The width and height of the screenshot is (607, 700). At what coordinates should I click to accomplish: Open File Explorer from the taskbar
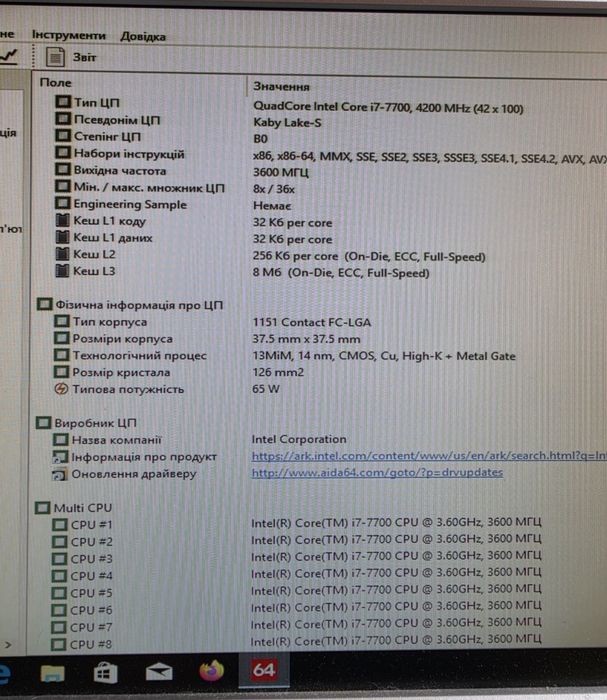[x=53, y=673]
